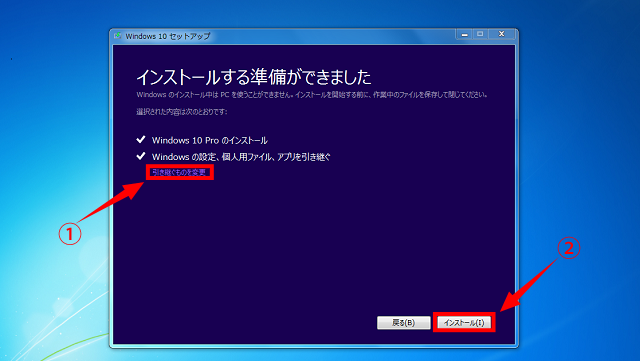Minimize the Windows 10 セットアップ window
Viewport: 640px width, 361px height.
pos(464,34)
